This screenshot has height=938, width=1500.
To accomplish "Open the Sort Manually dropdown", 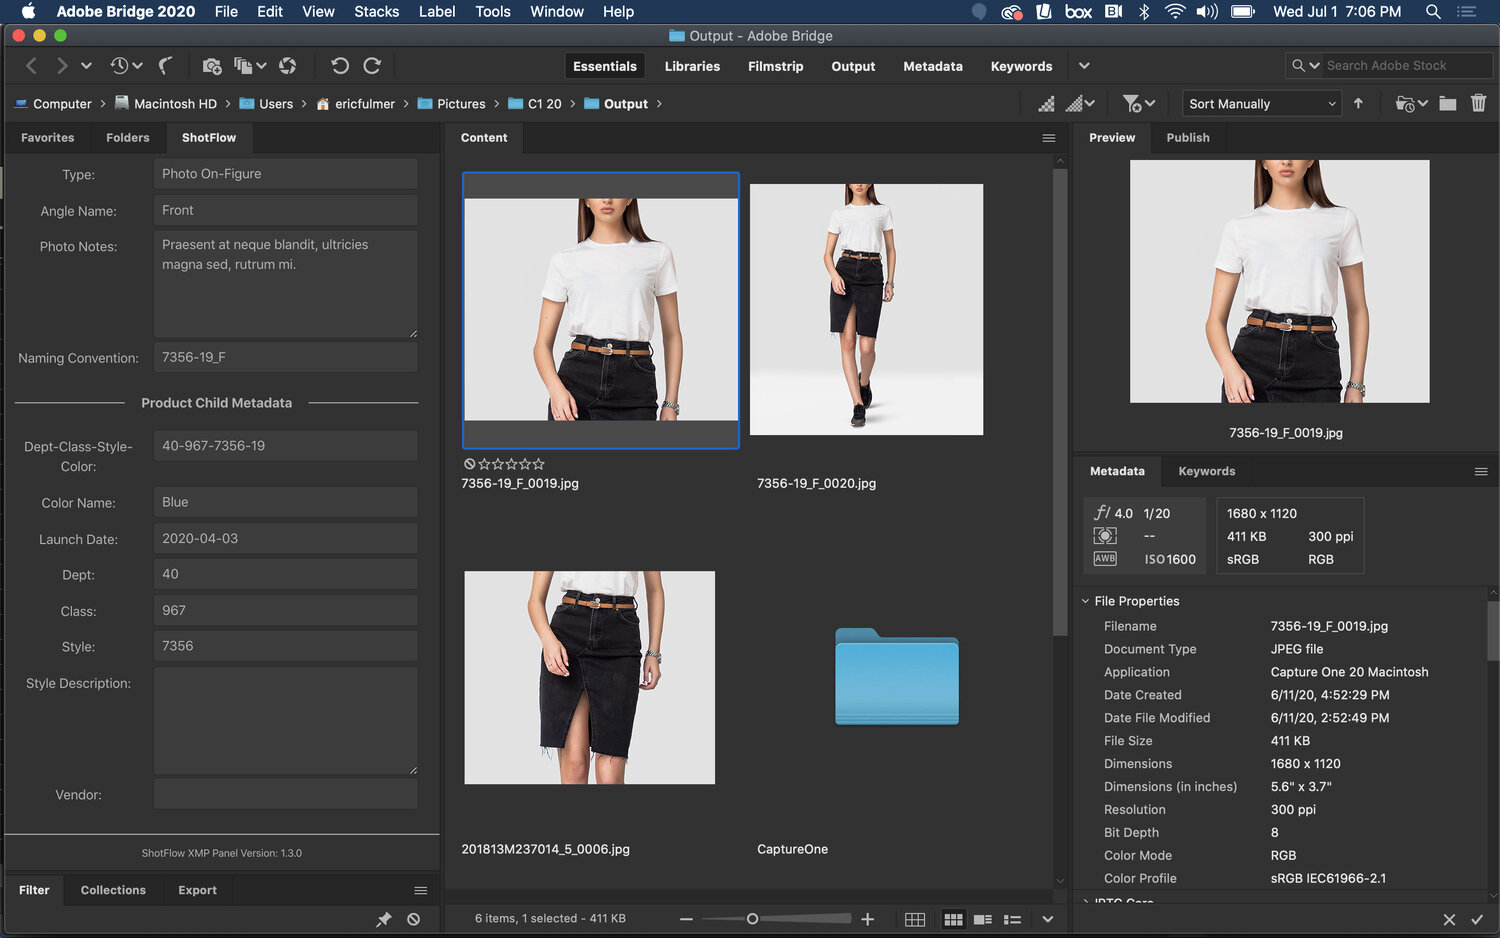I will click(1261, 103).
